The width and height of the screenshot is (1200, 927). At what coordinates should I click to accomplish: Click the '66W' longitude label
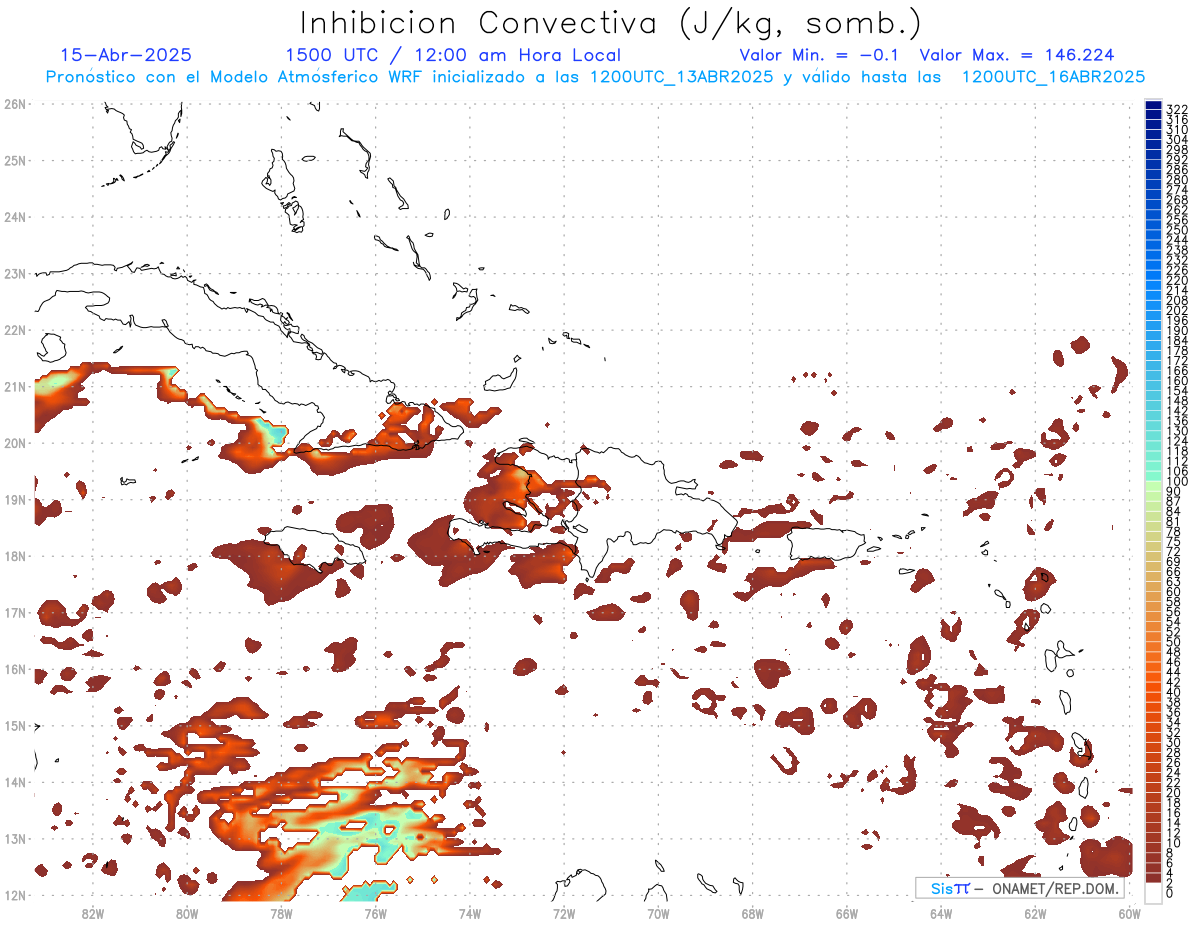coord(847,913)
